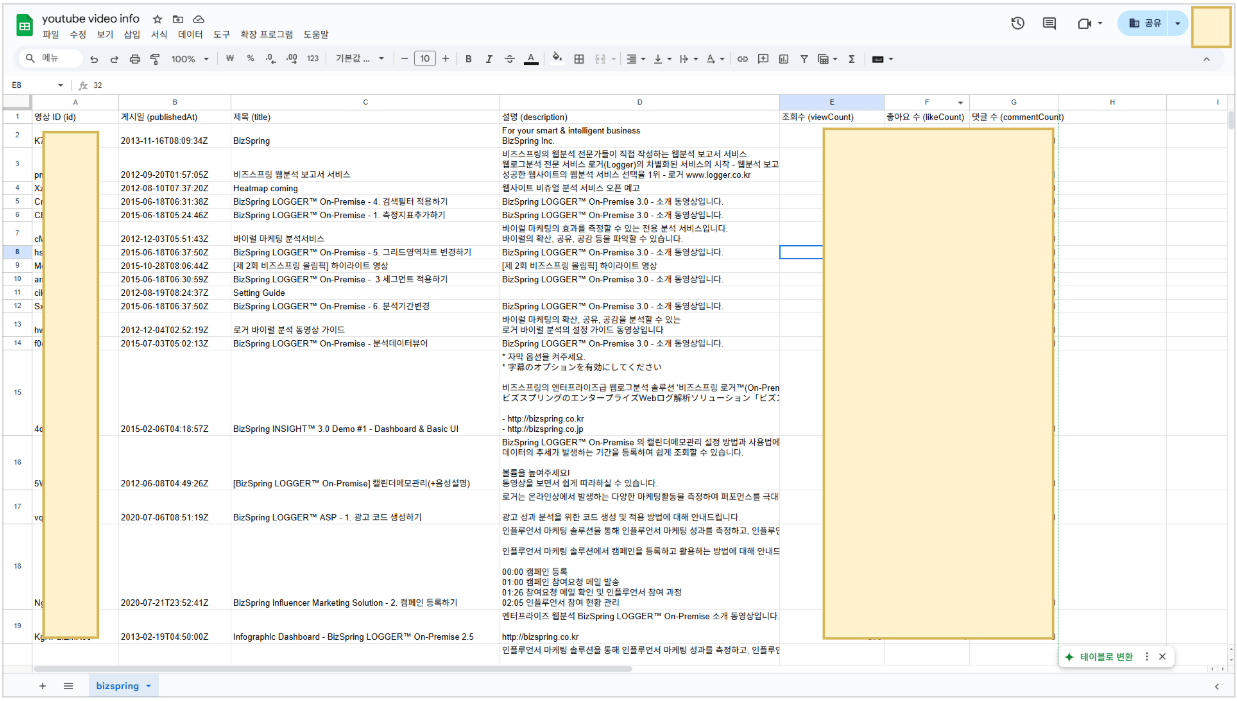This screenshot has width=1237, height=701.
Task: Toggle strikethrough formatting
Action: [510, 59]
